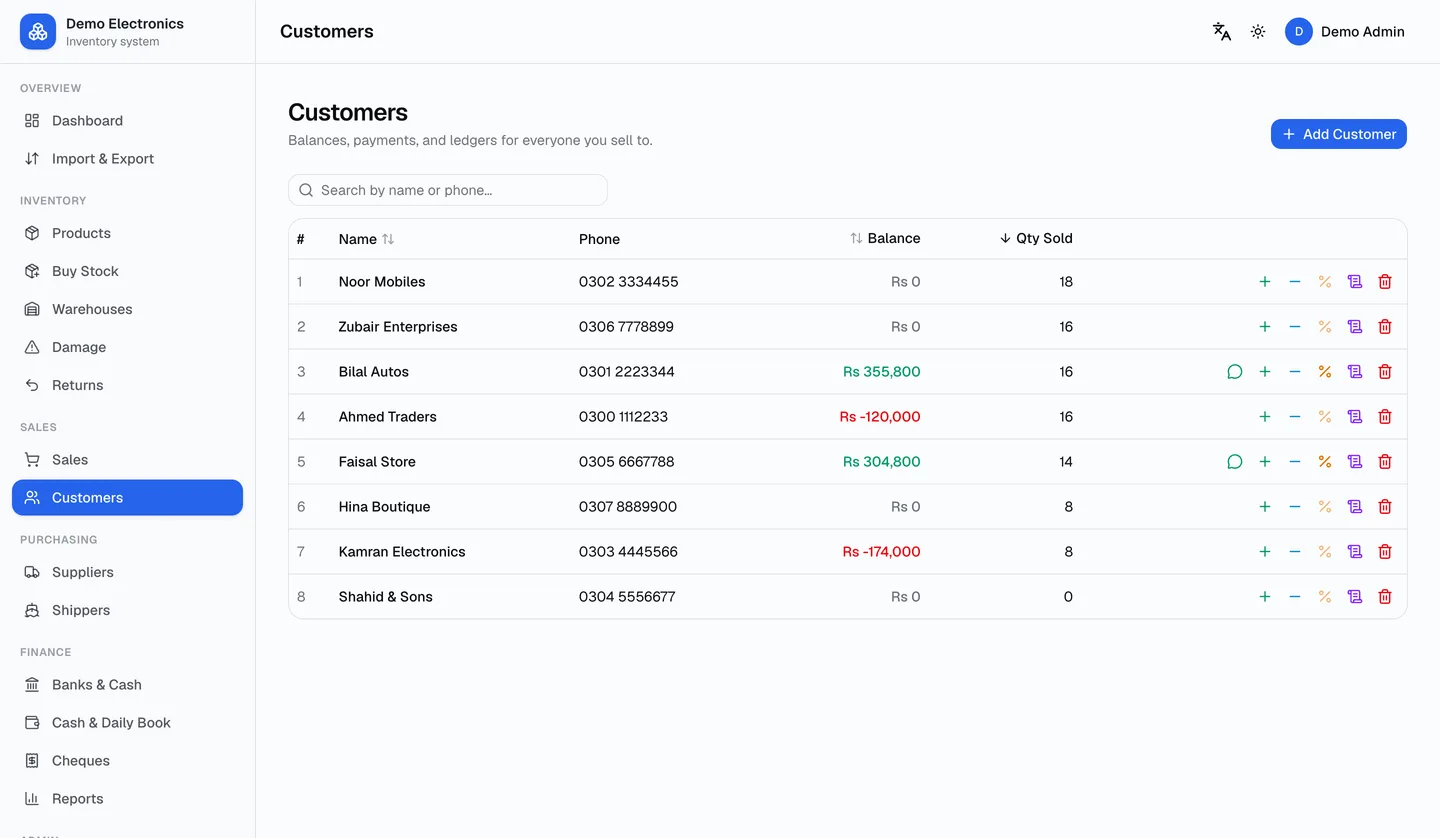Navigate to Buy Stock
This screenshot has height=838, width=1440.
click(127, 271)
